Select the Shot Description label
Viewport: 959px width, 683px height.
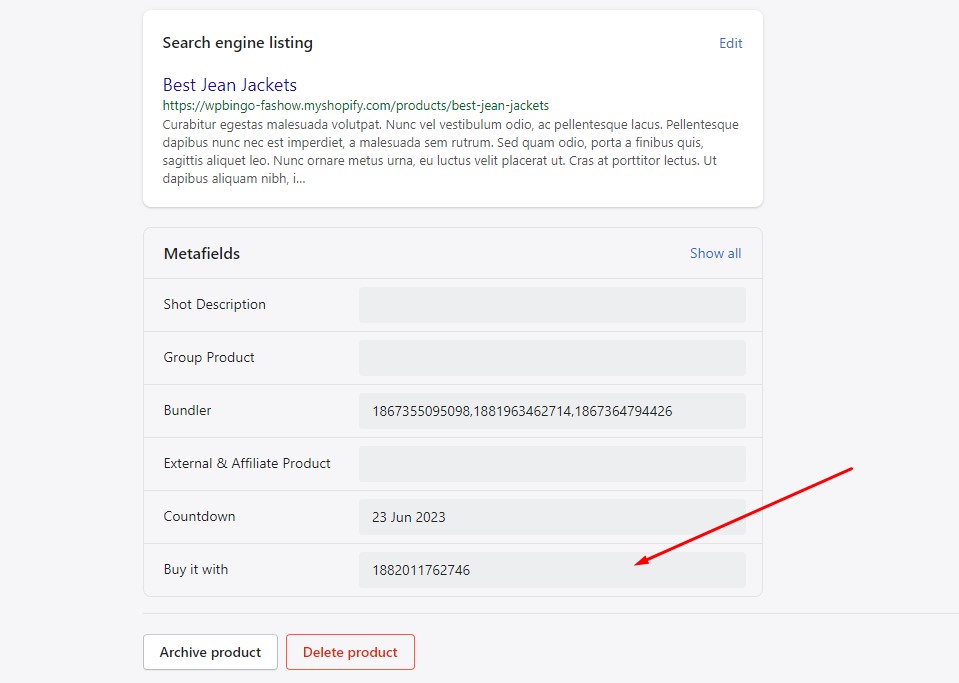(x=214, y=304)
